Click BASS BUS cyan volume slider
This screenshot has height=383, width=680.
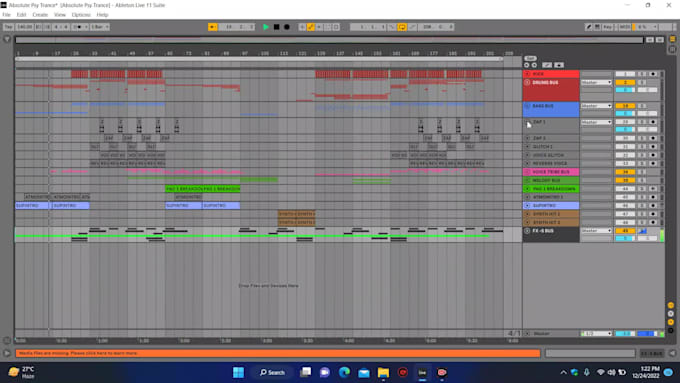point(625,113)
